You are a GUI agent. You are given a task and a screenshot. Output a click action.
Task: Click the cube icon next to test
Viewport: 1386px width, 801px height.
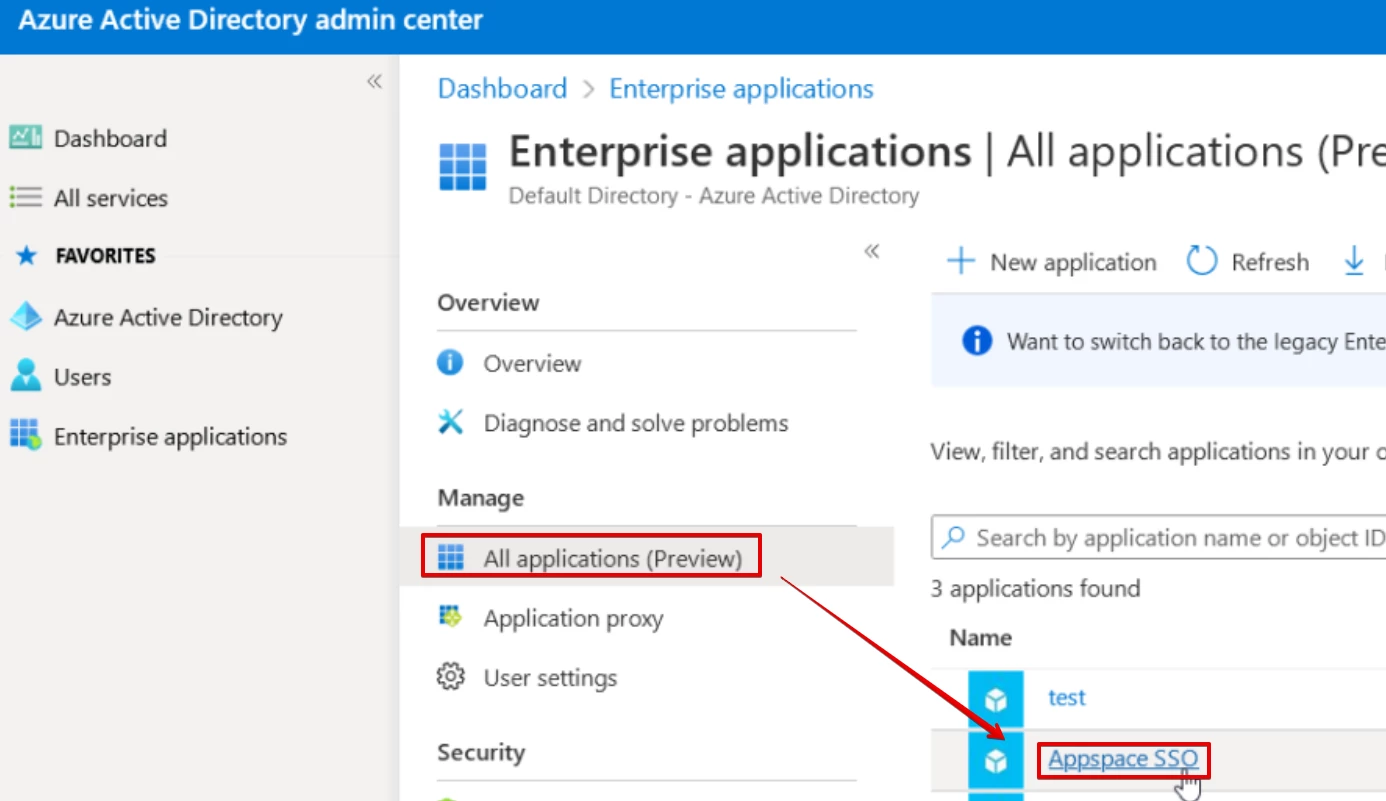996,699
